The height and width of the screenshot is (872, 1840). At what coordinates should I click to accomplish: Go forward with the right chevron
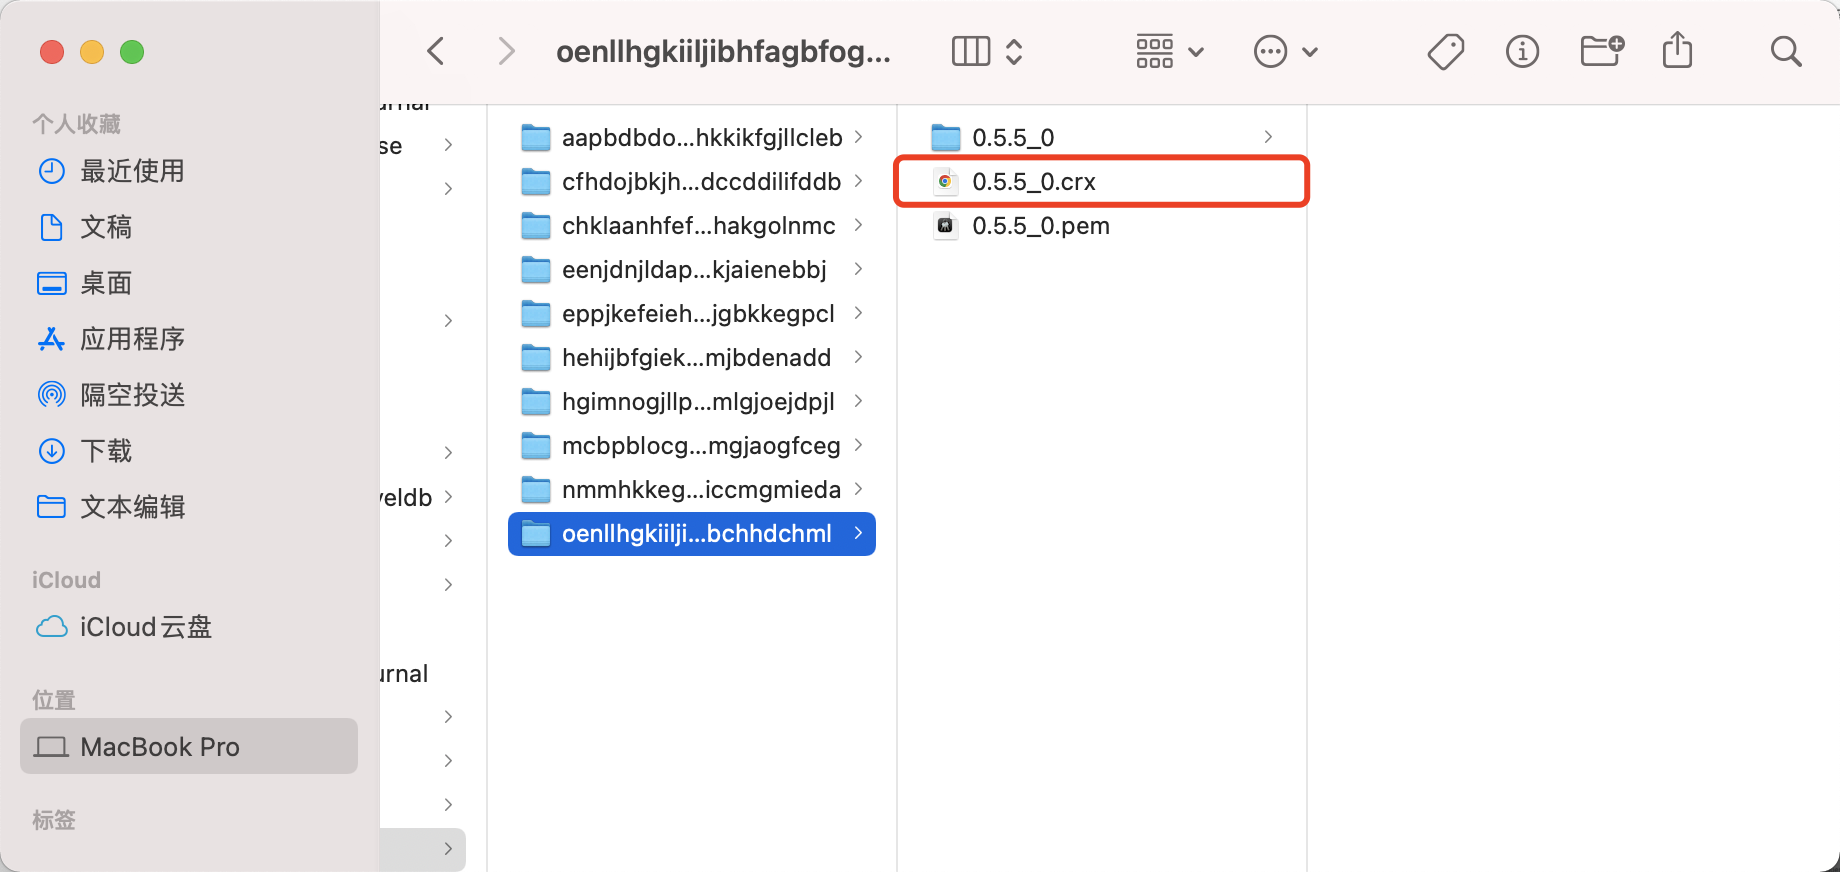coord(507,51)
